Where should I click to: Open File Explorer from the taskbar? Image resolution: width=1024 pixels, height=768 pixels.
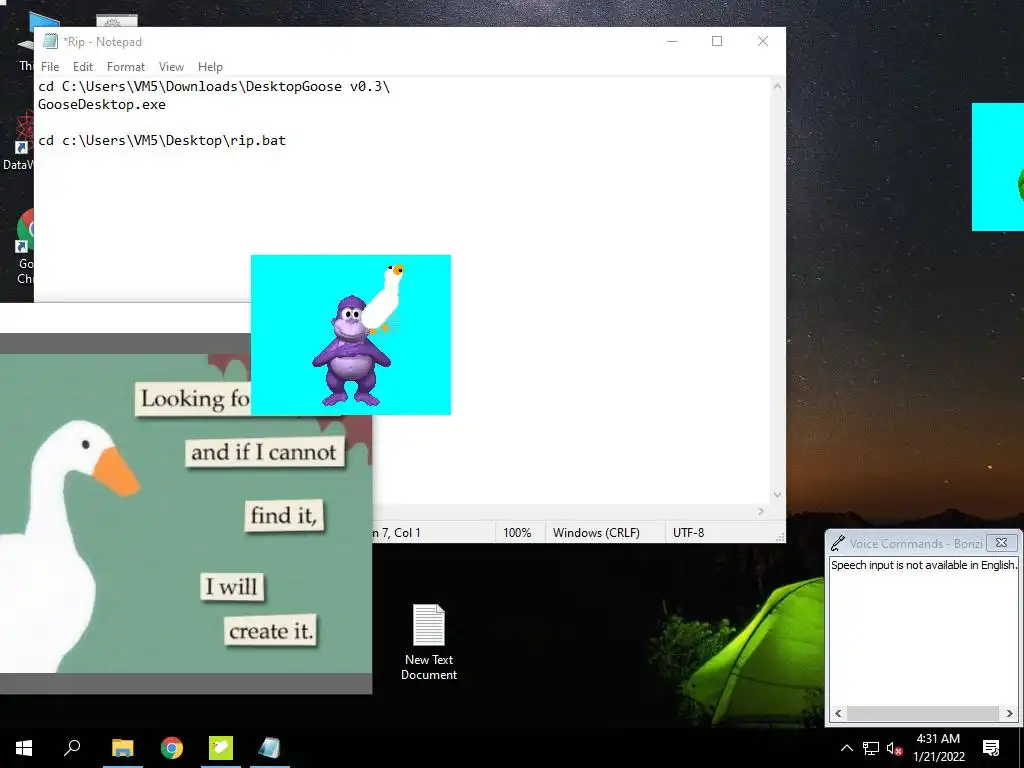pyautogui.click(x=122, y=748)
